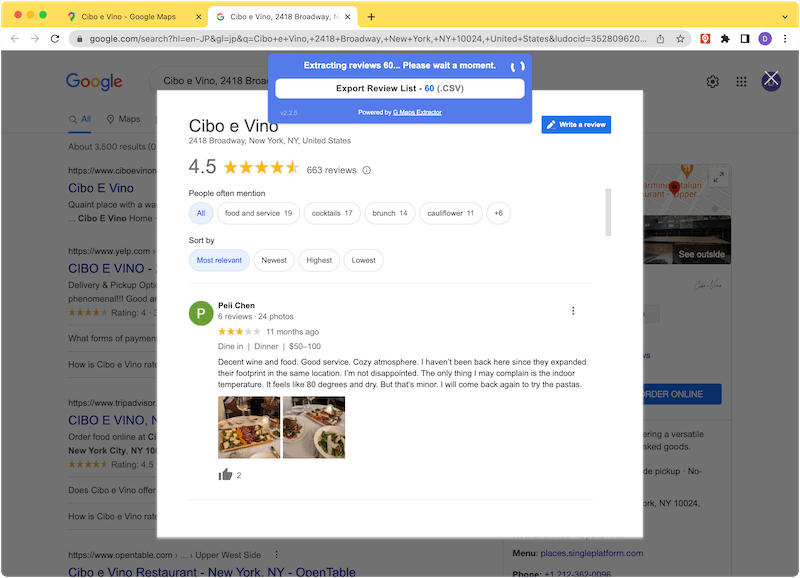The height and width of the screenshot is (578, 800).
Task: Open the red extension icon in toolbar
Action: click(705, 39)
